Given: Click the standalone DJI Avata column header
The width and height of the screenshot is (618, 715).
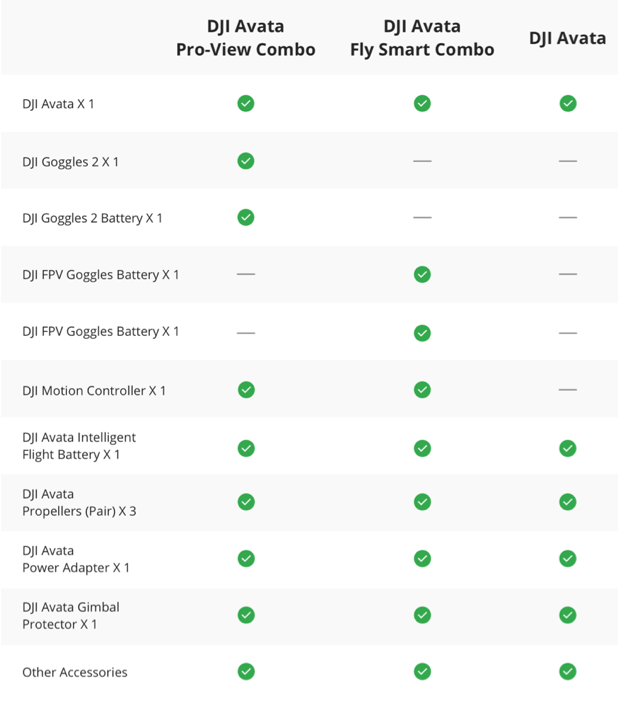Looking at the screenshot, I should pyautogui.click(x=568, y=38).
